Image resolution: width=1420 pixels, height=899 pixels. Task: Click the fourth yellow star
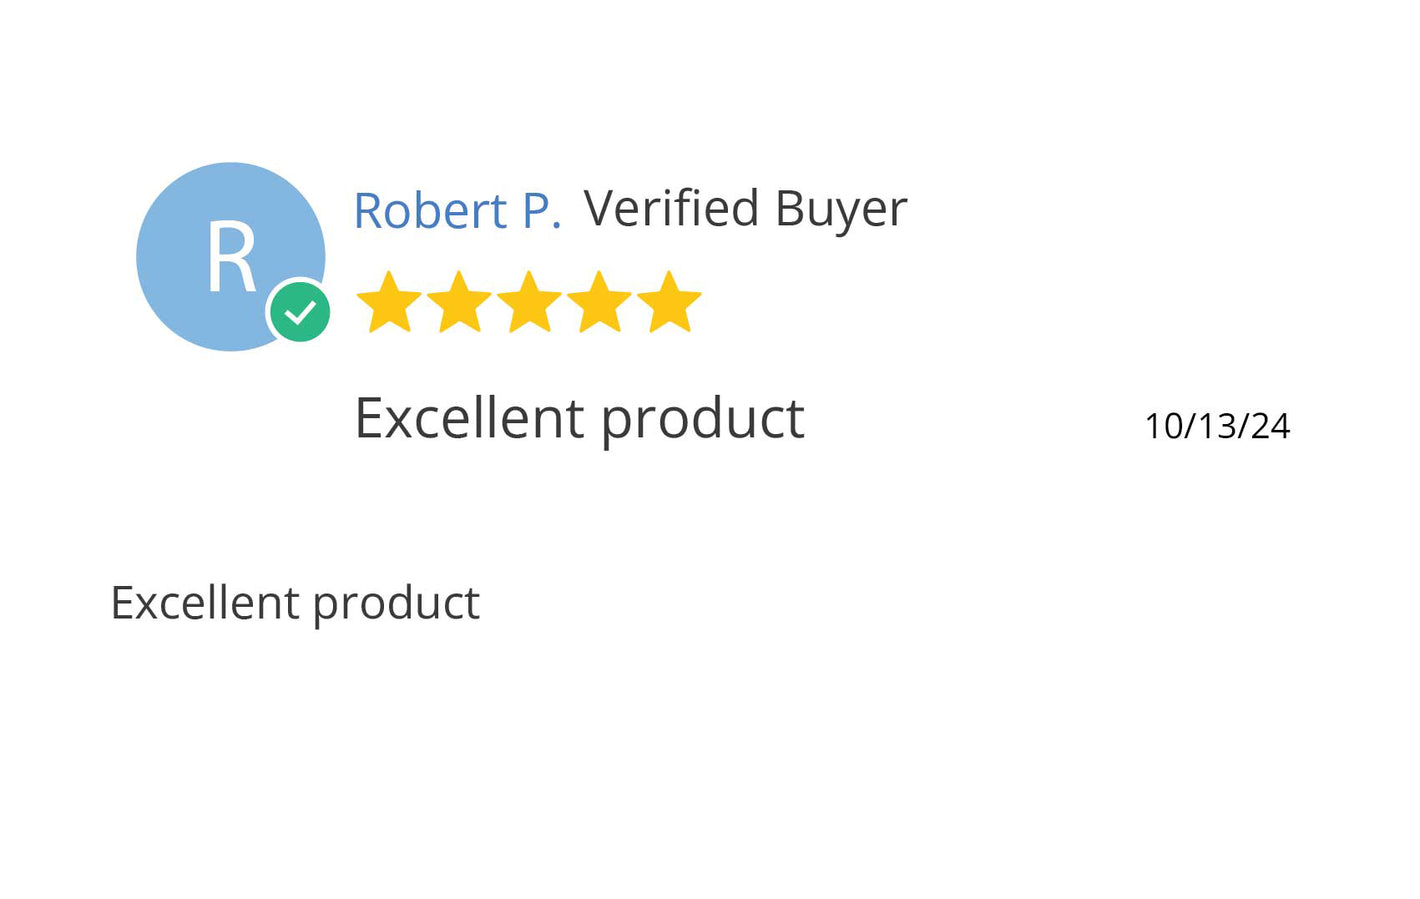tap(599, 302)
